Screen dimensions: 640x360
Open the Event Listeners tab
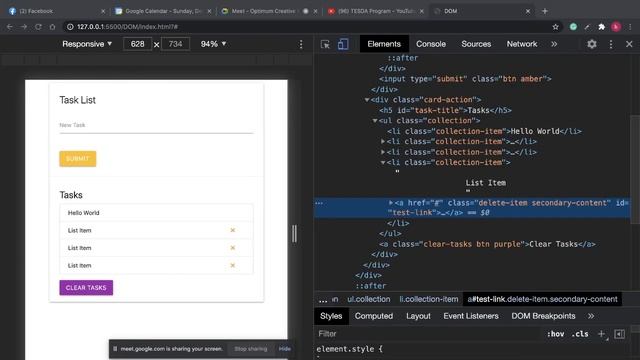point(471,316)
